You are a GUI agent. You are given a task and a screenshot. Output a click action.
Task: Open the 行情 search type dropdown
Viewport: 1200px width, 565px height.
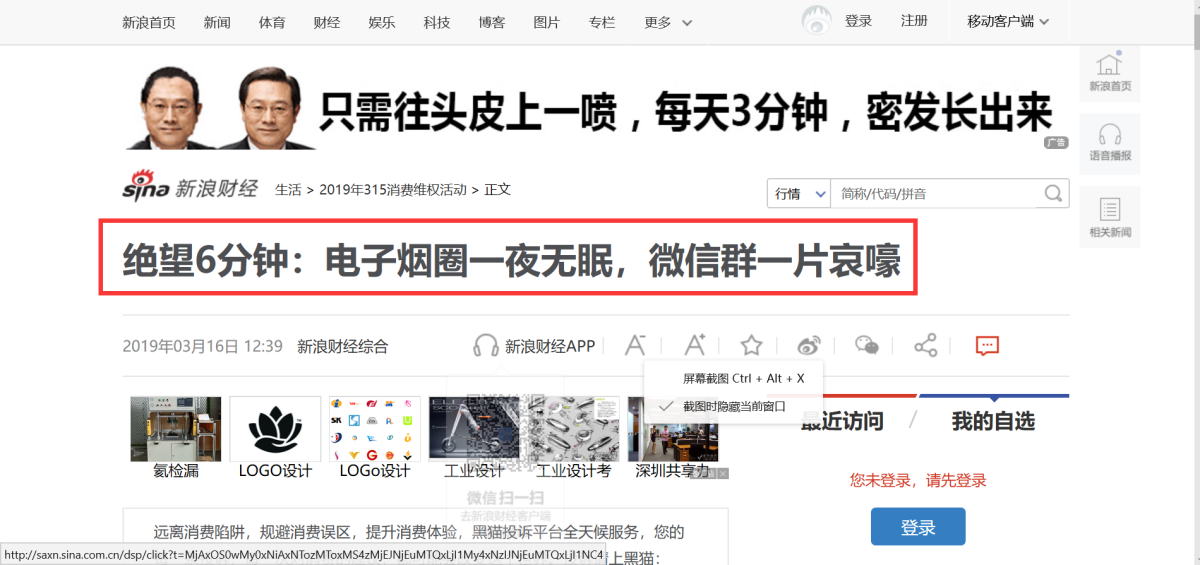point(799,194)
